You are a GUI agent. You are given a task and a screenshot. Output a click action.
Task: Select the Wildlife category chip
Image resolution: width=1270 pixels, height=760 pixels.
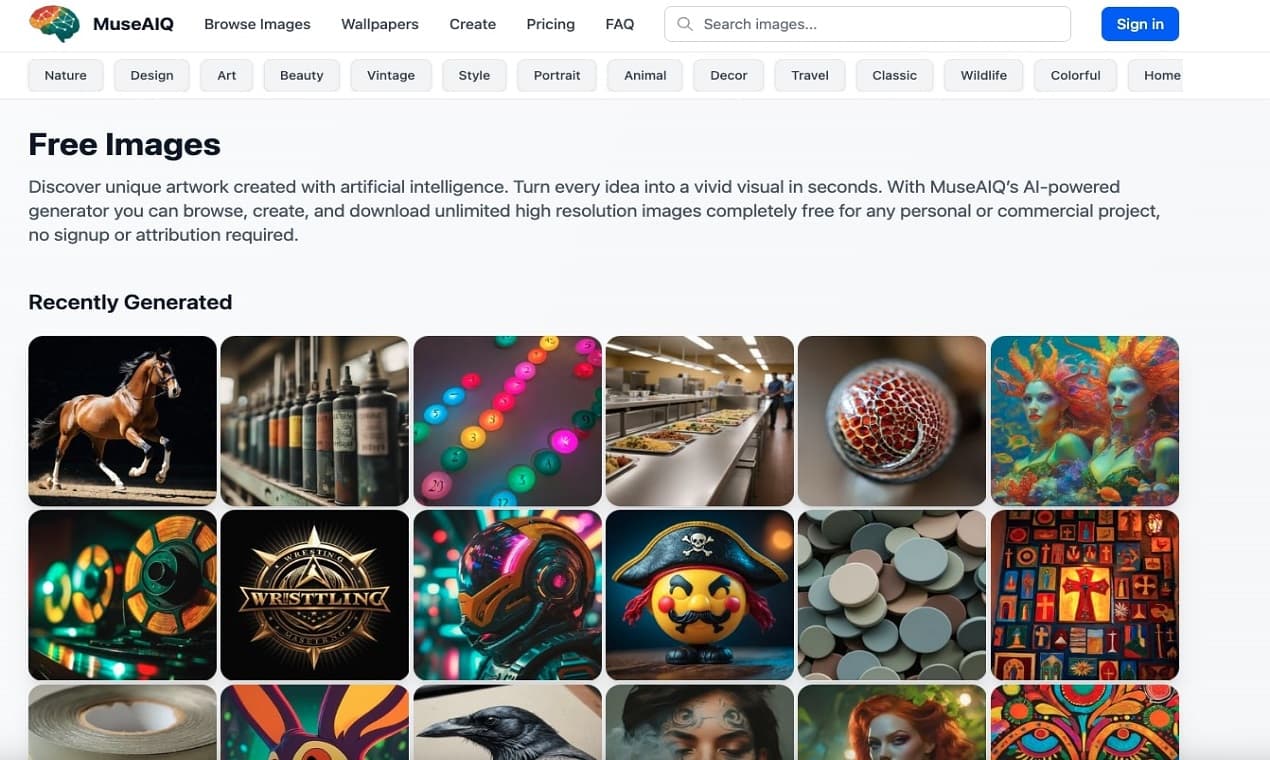click(984, 75)
